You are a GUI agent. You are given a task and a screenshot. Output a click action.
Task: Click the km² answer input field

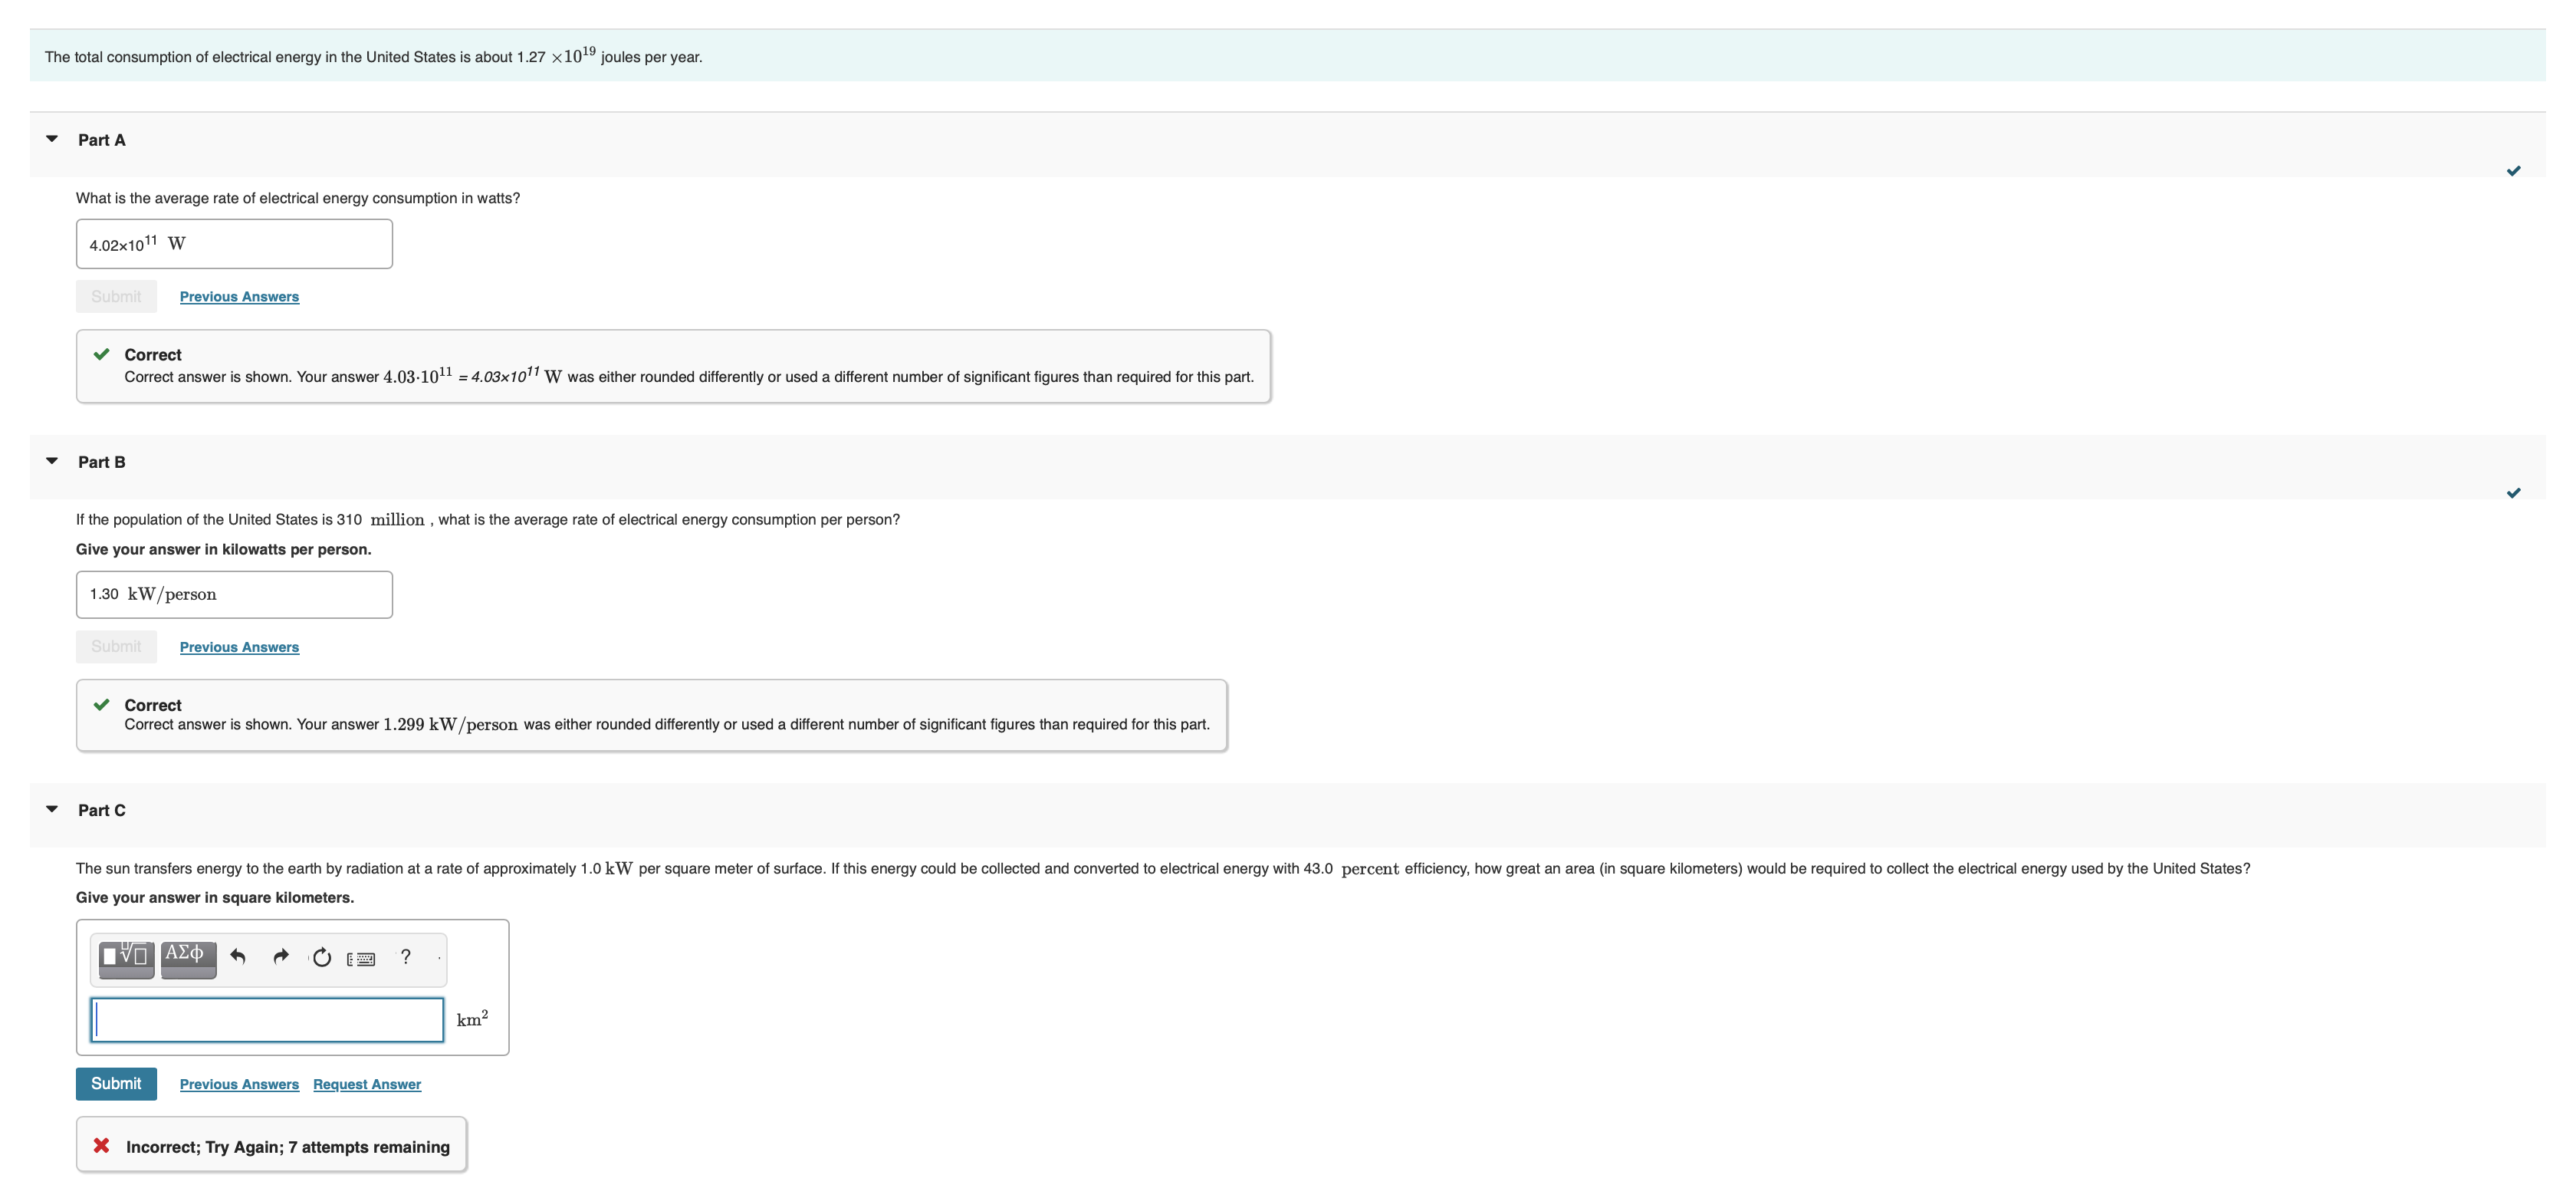click(x=267, y=1020)
